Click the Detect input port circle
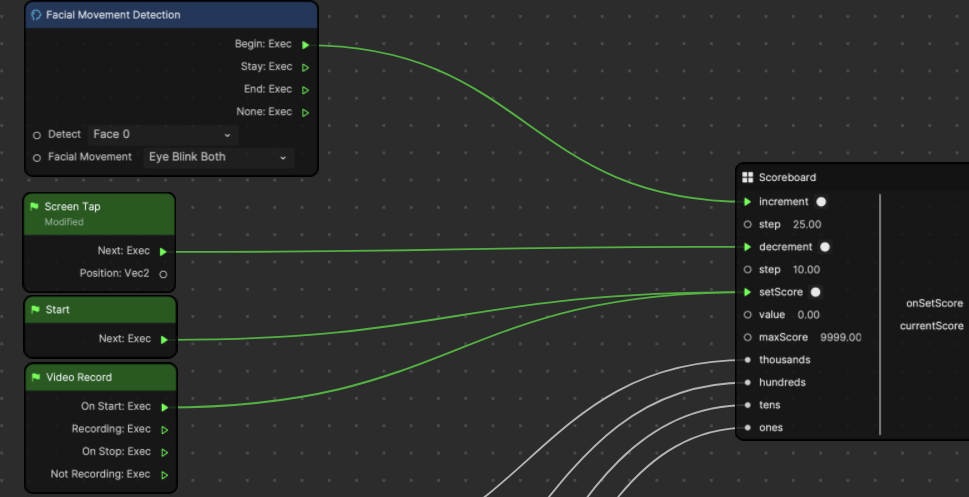 click(36, 135)
